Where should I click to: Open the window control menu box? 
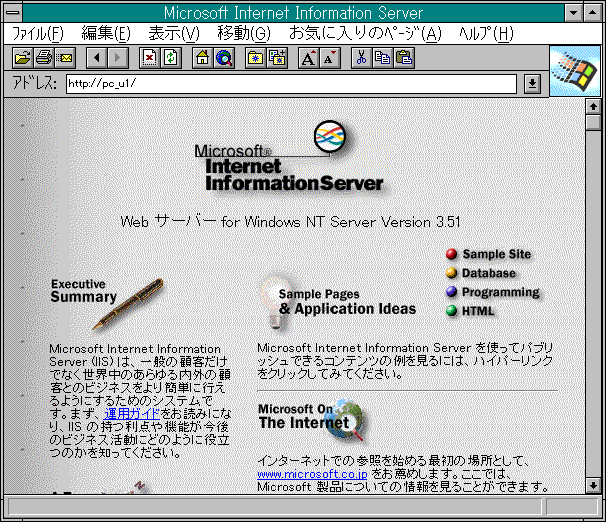(13, 13)
